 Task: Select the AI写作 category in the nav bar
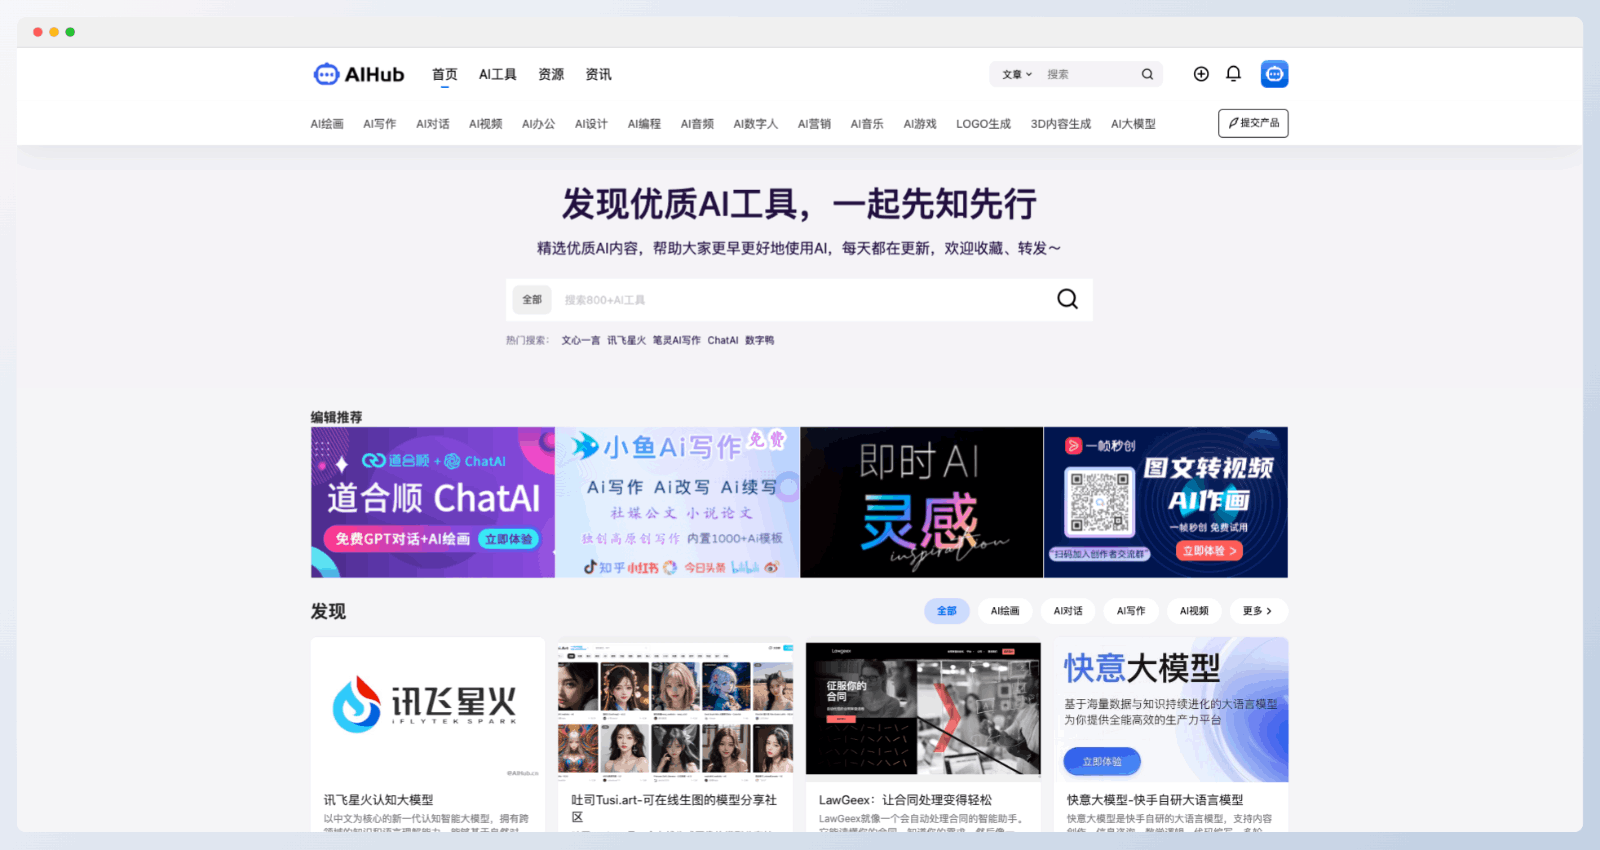[379, 124]
